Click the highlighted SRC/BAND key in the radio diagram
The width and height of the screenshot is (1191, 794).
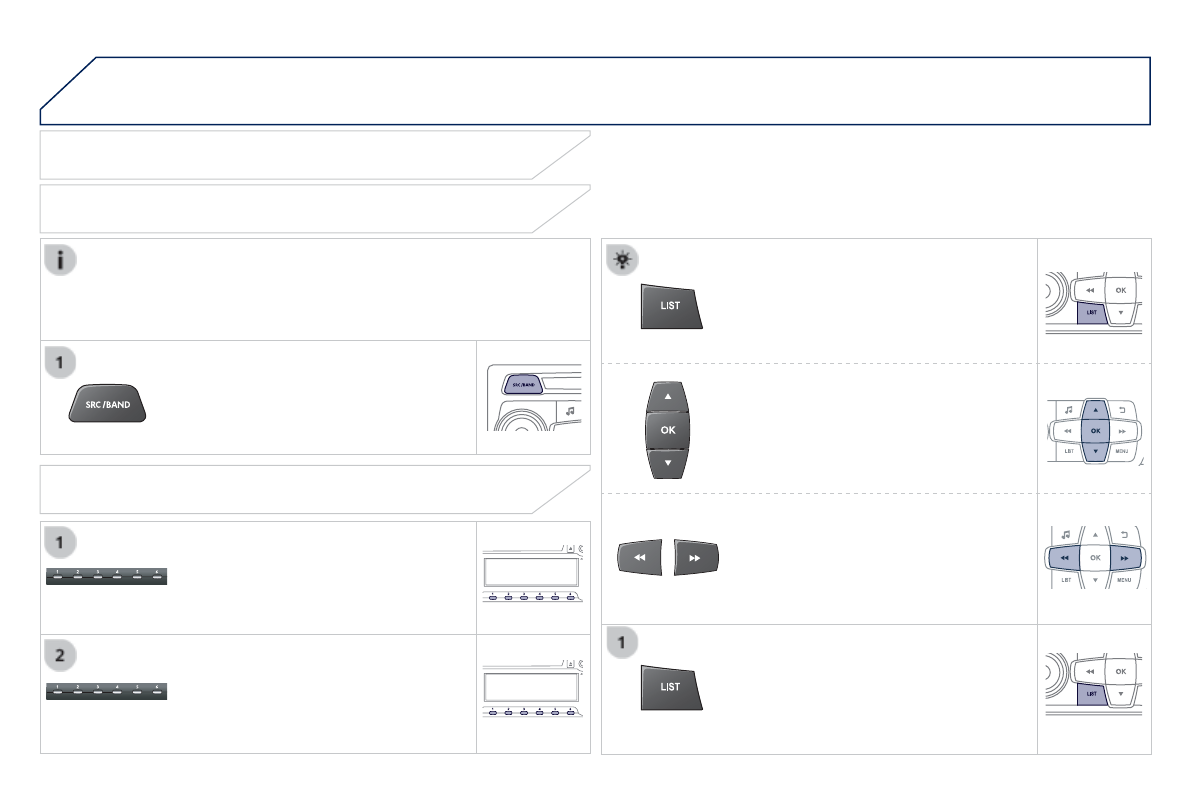click(522, 383)
